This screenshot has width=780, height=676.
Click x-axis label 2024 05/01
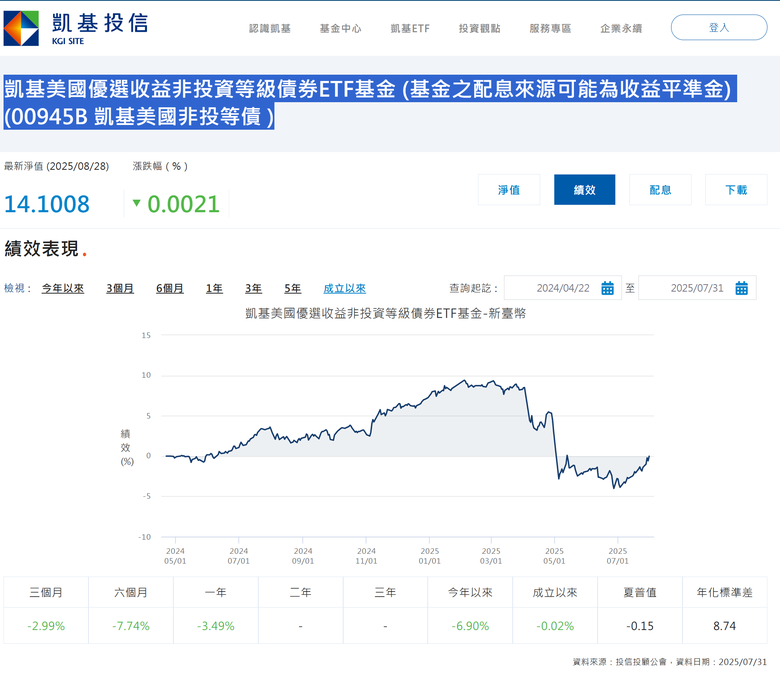[175, 556]
